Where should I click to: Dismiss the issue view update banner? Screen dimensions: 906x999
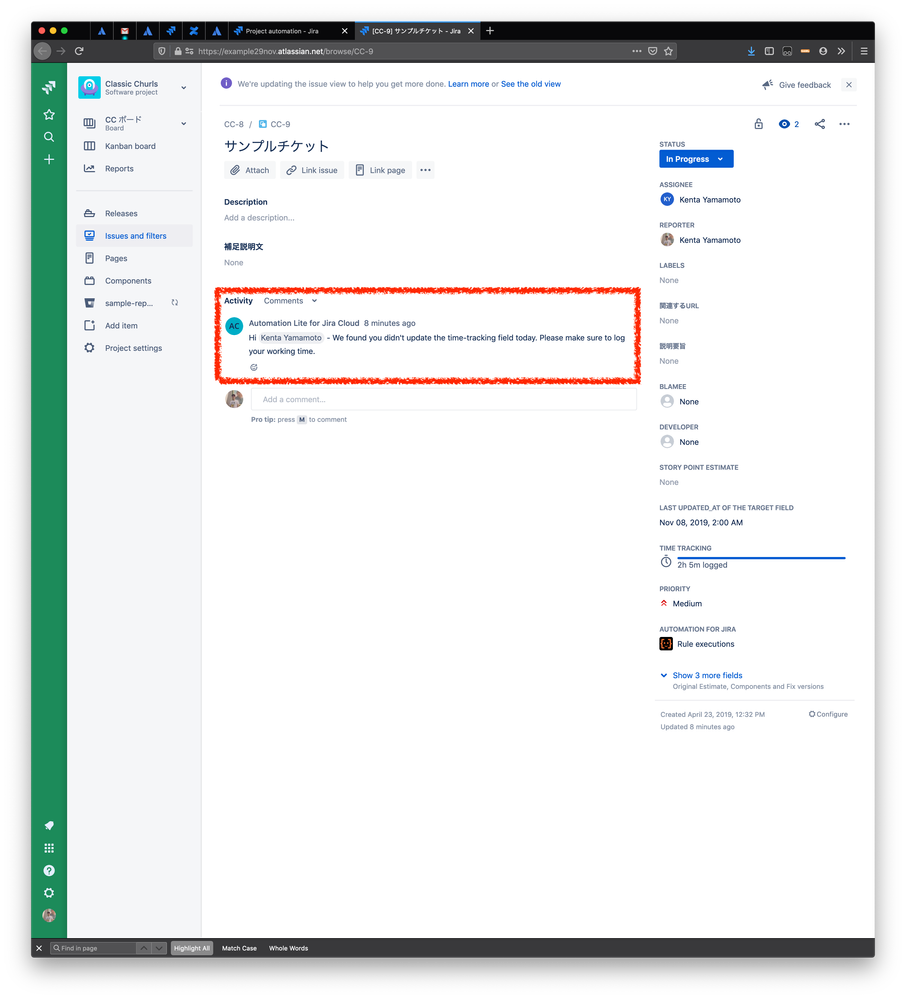coord(849,85)
